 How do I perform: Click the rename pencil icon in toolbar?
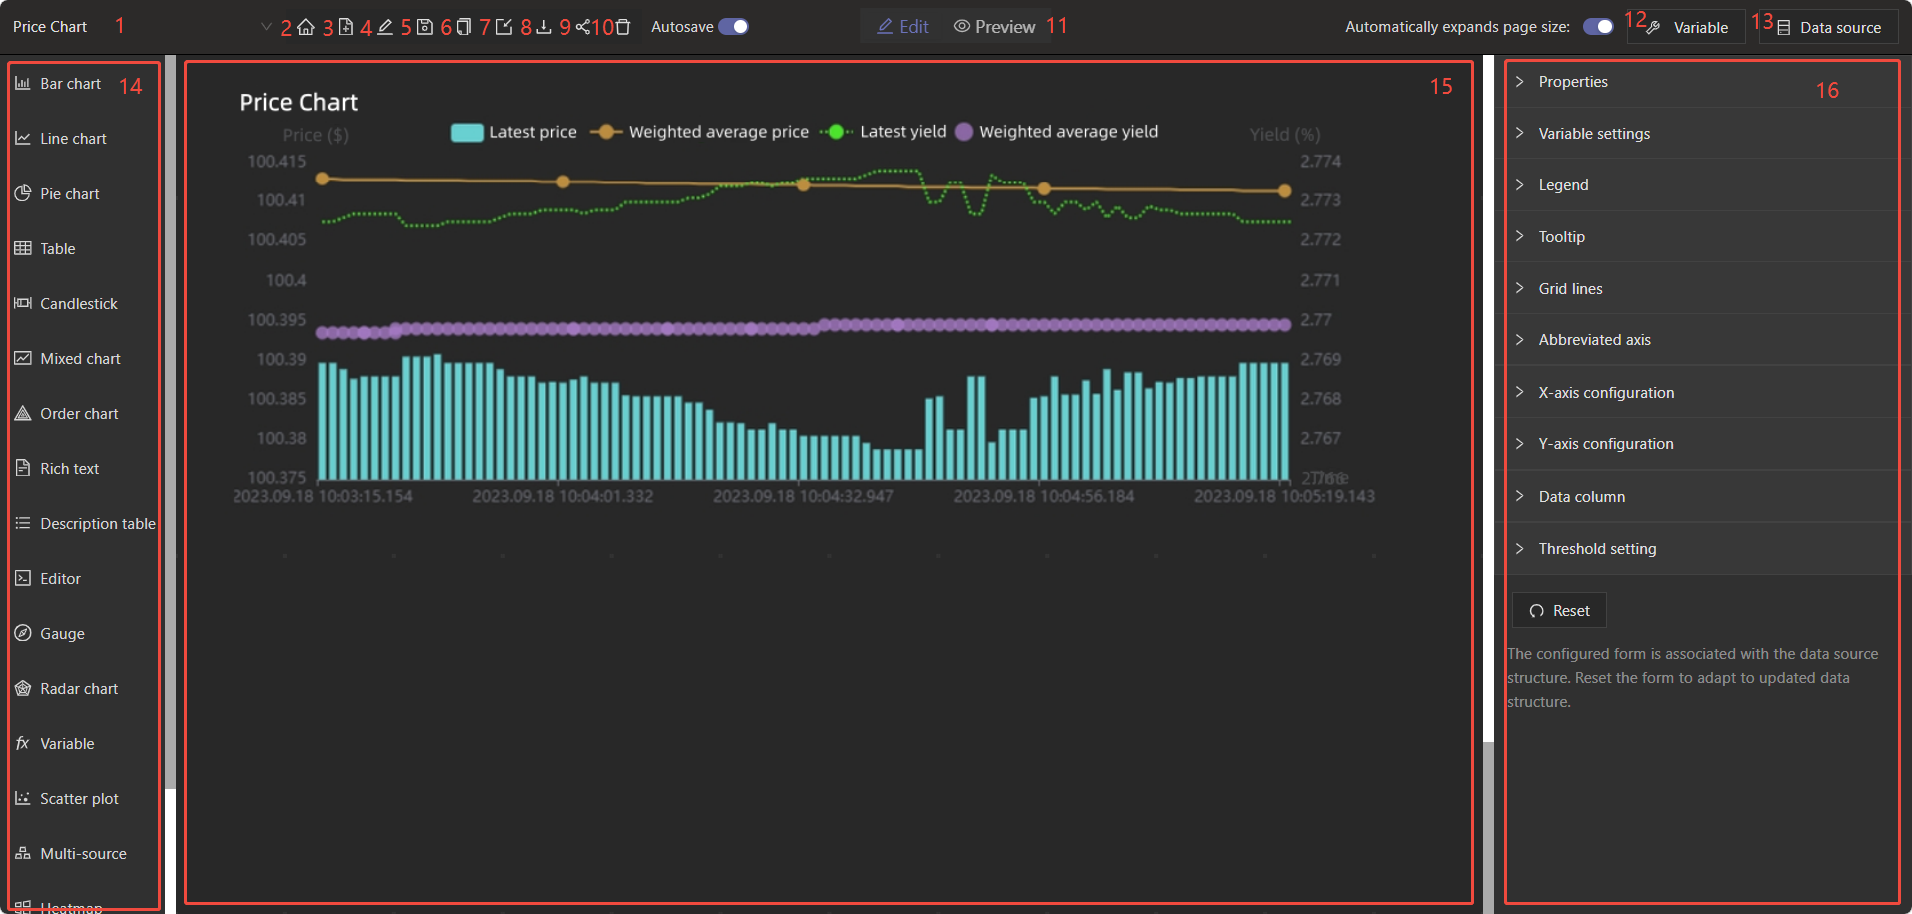[385, 27]
